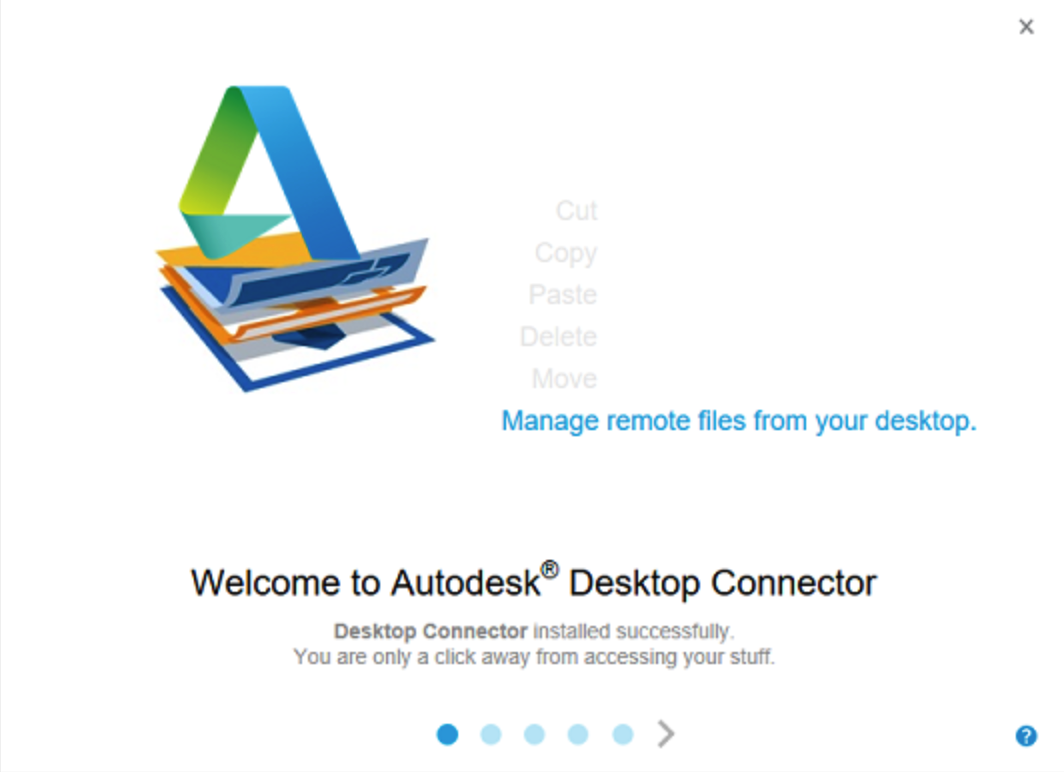Click the Autodesk Desktop Connector logo
The image size is (1064, 772).
pyautogui.click(x=295, y=237)
